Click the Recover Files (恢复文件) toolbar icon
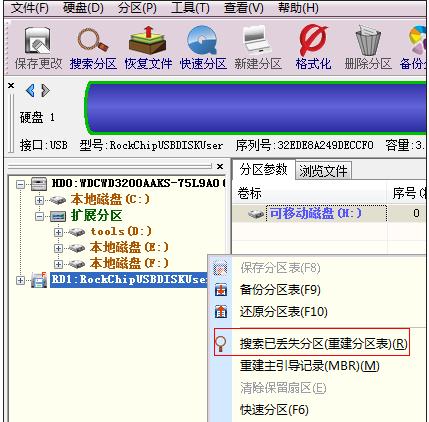The width and height of the screenshot is (429, 422). pyautogui.click(x=148, y=41)
